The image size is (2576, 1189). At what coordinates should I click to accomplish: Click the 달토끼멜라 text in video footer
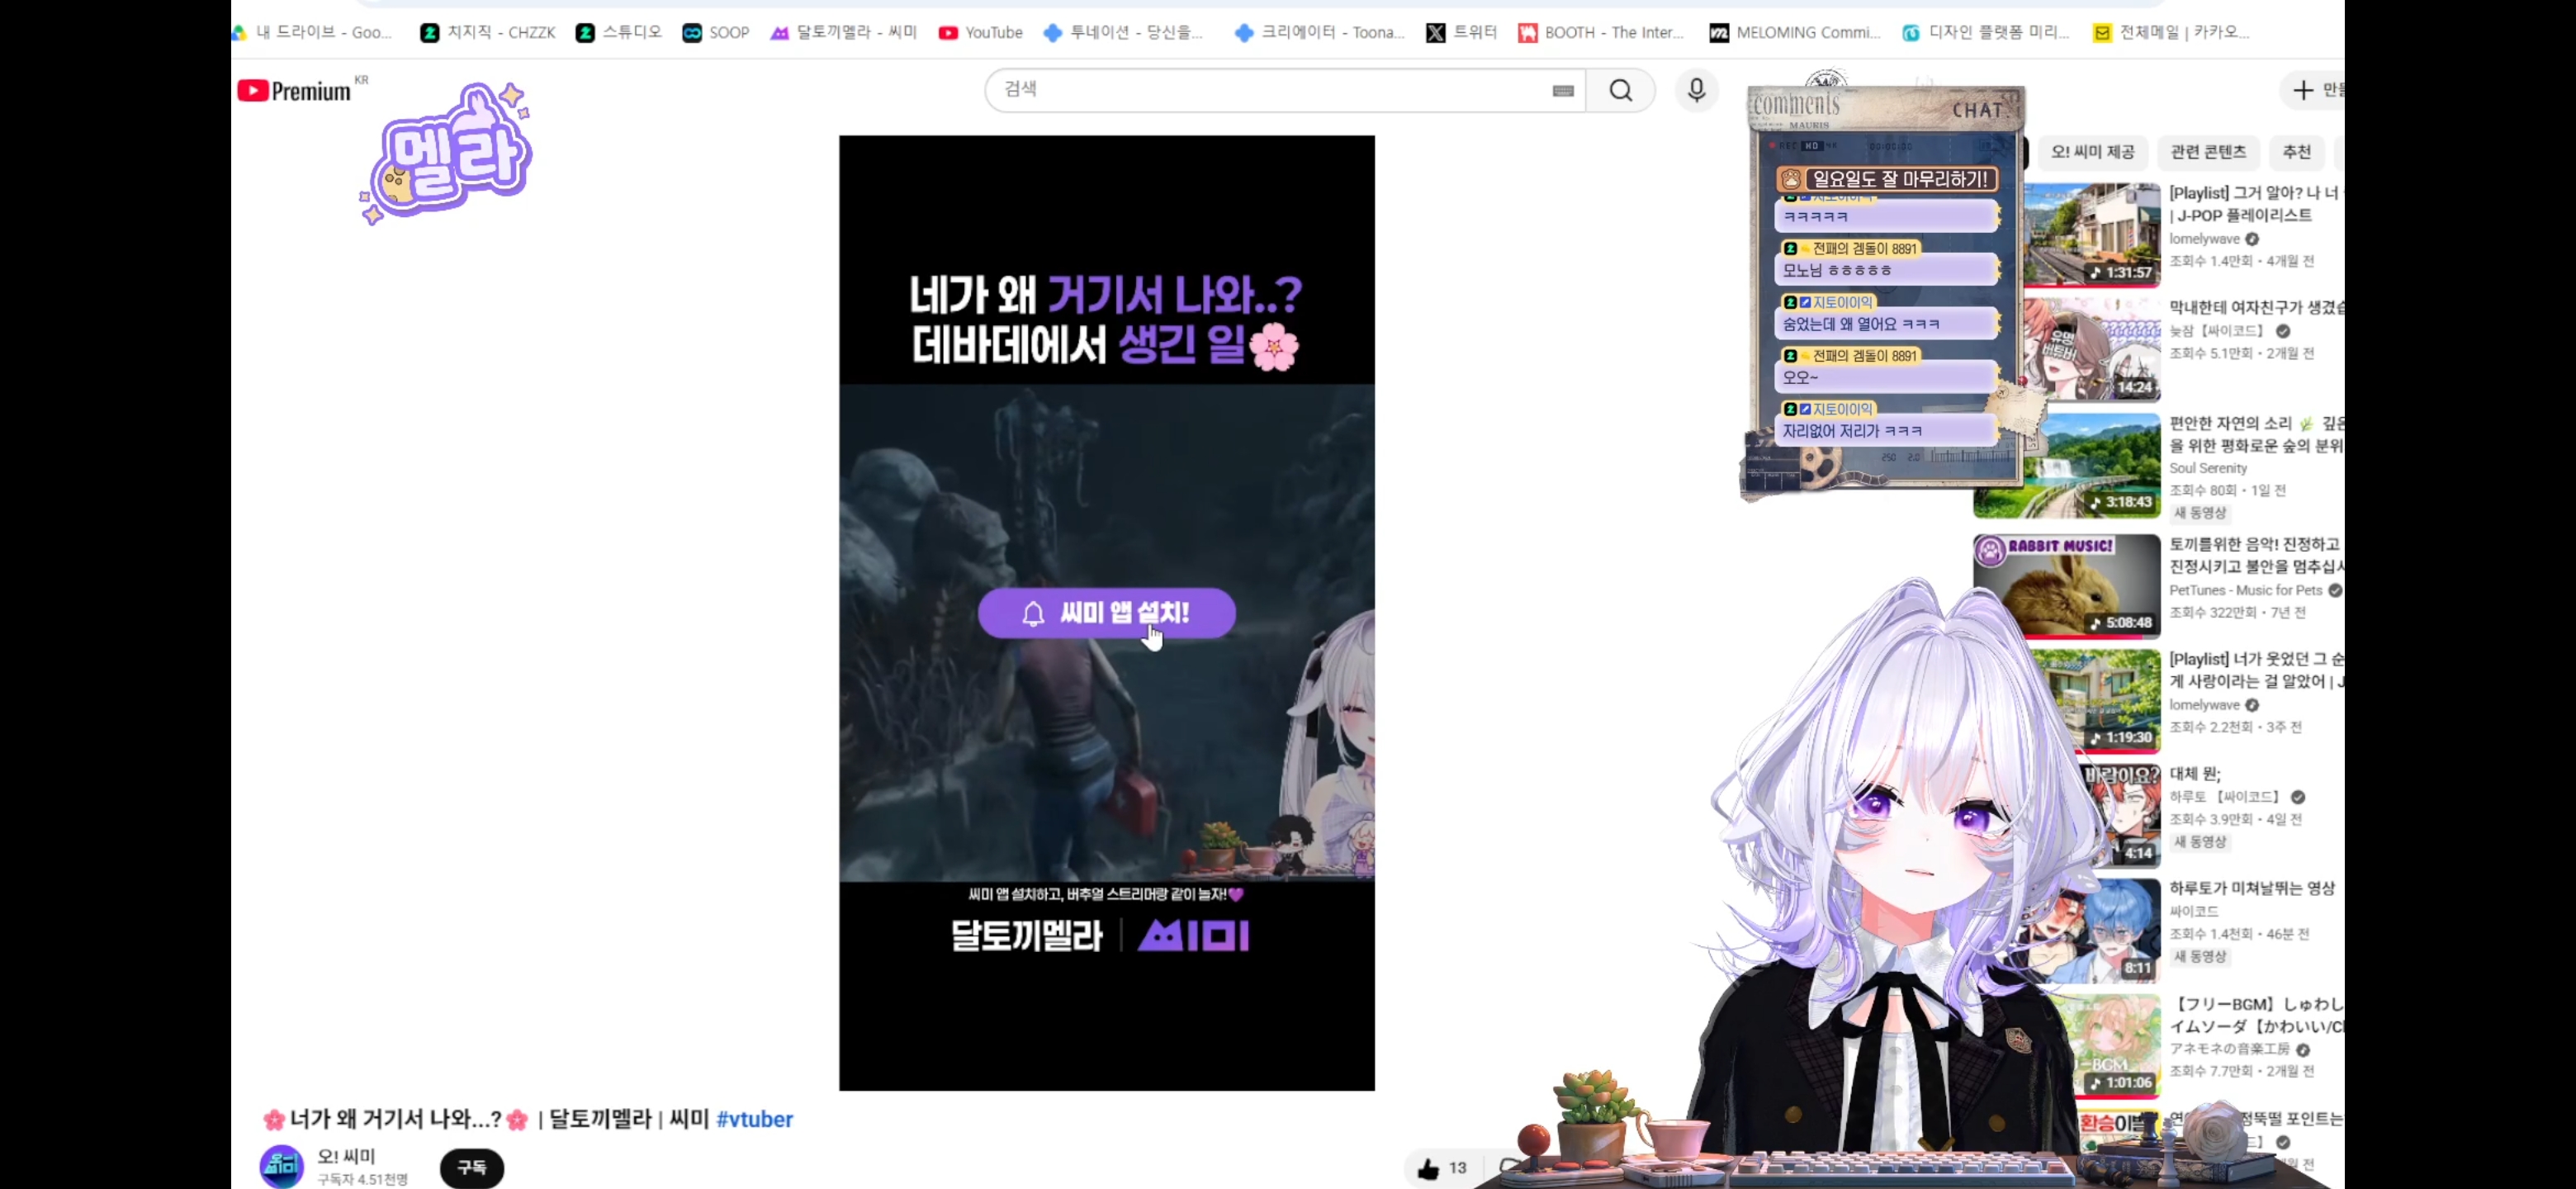[1026, 936]
